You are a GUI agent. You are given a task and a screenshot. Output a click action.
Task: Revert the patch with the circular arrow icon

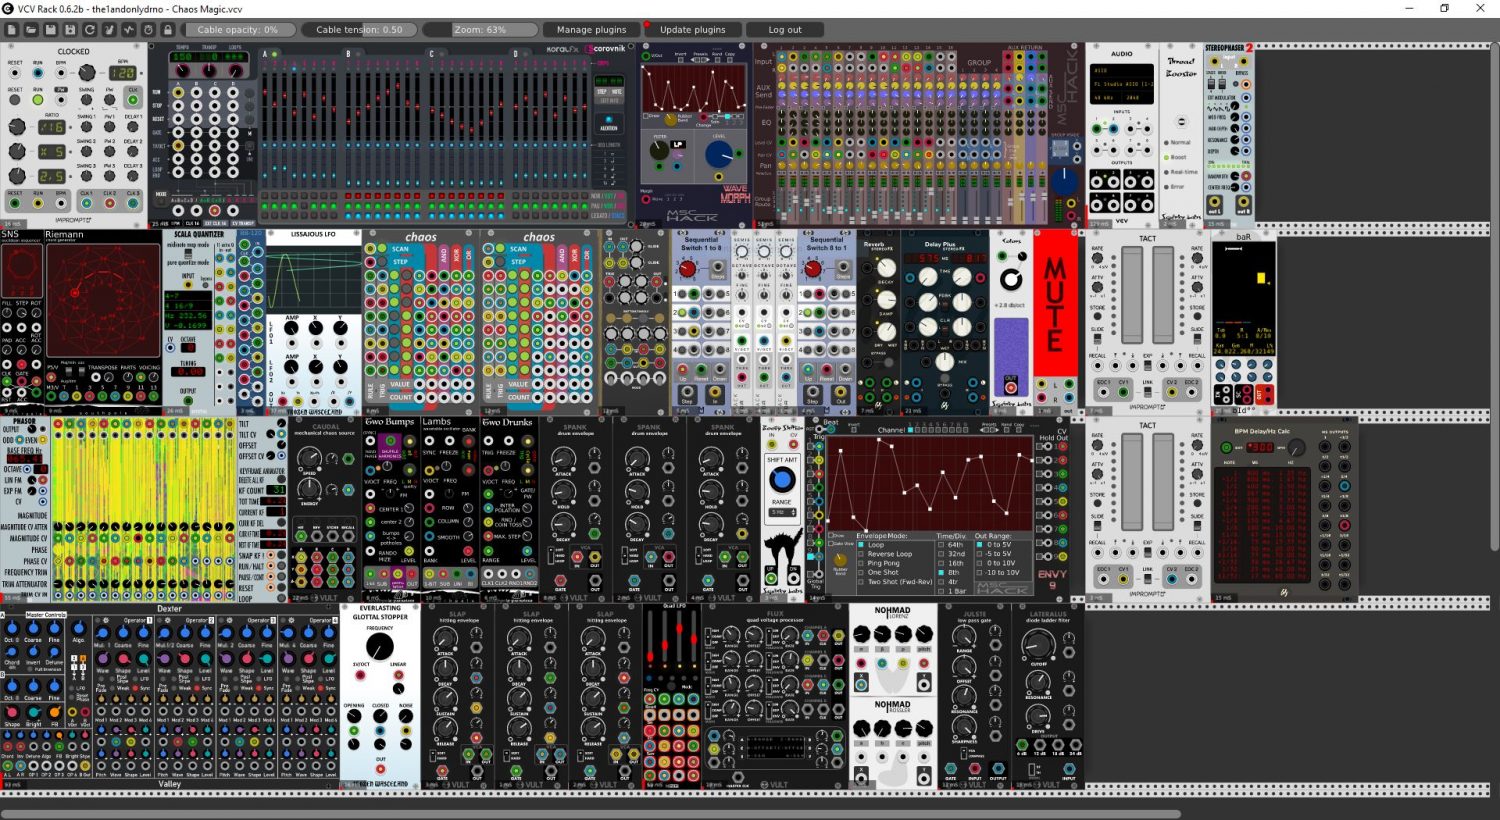tap(90, 30)
